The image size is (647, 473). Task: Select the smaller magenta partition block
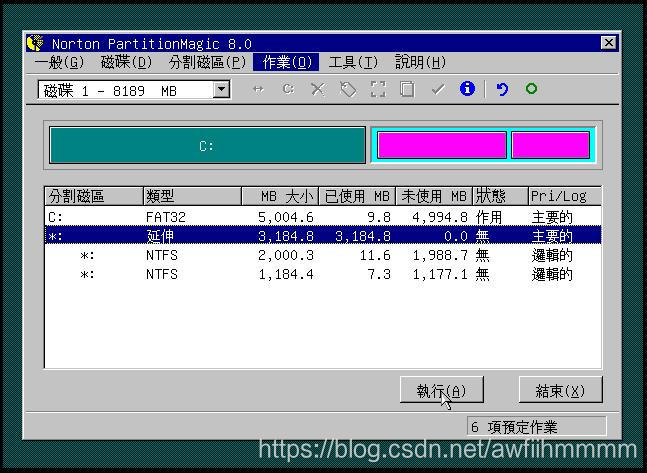point(550,145)
